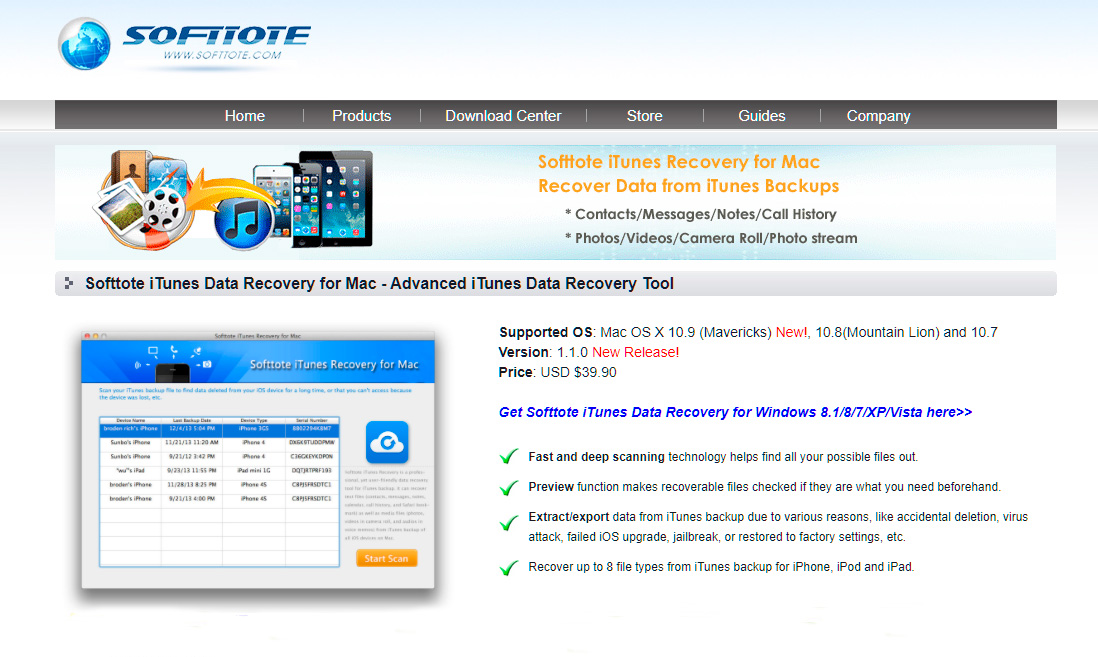Open the Windows 8.1/8/7/XP/Vista version link

click(735, 412)
